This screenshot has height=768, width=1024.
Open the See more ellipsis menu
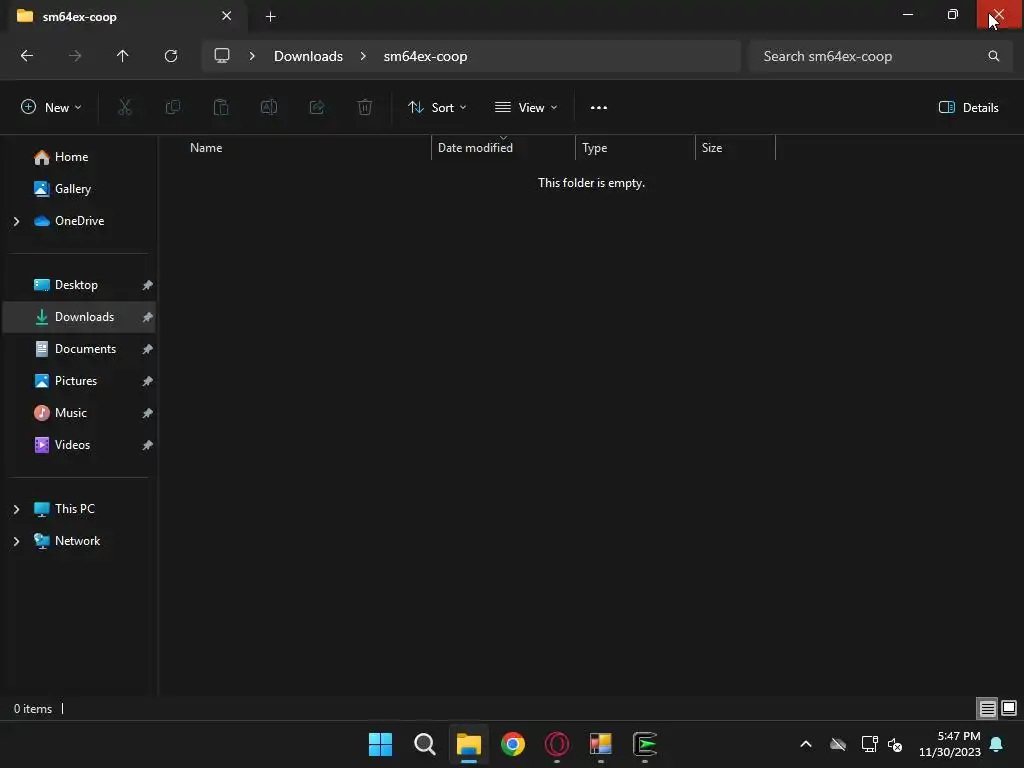pos(599,108)
